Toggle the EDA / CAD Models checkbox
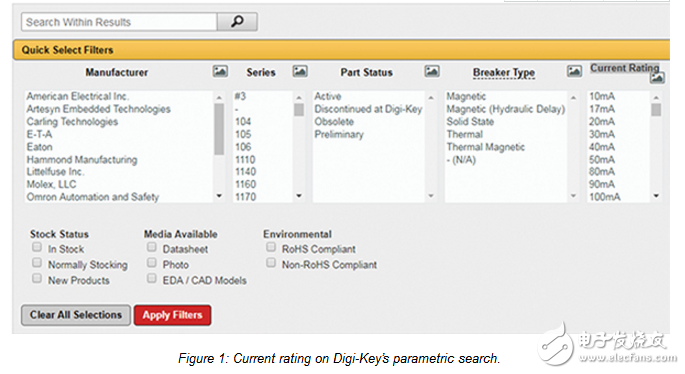This screenshot has height=374, width=685. (x=152, y=278)
